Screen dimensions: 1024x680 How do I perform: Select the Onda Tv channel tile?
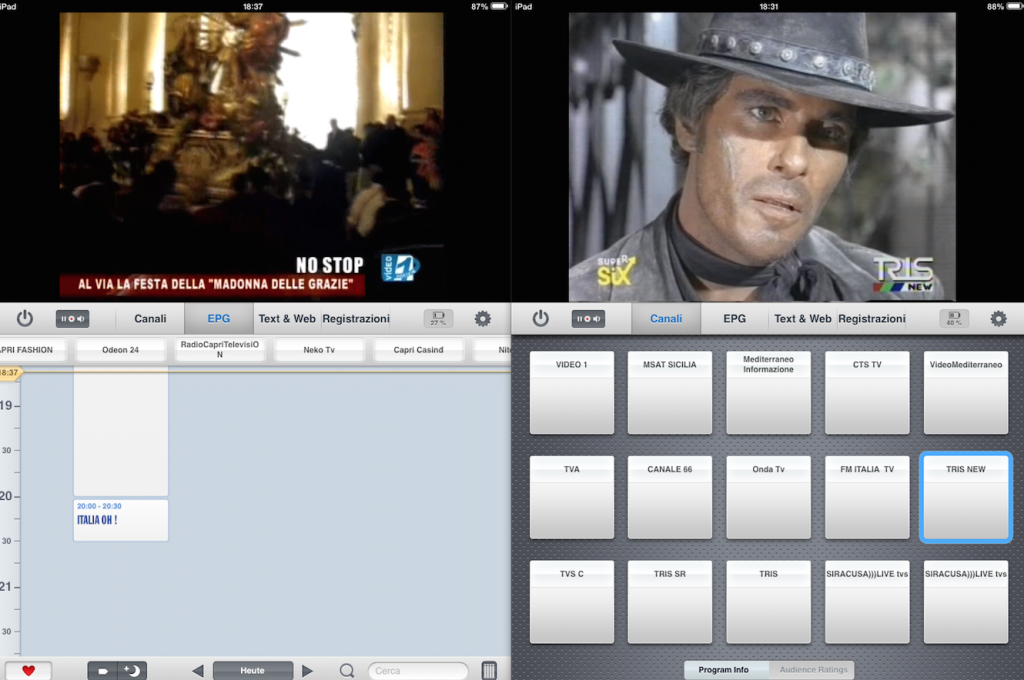click(768, 497)
